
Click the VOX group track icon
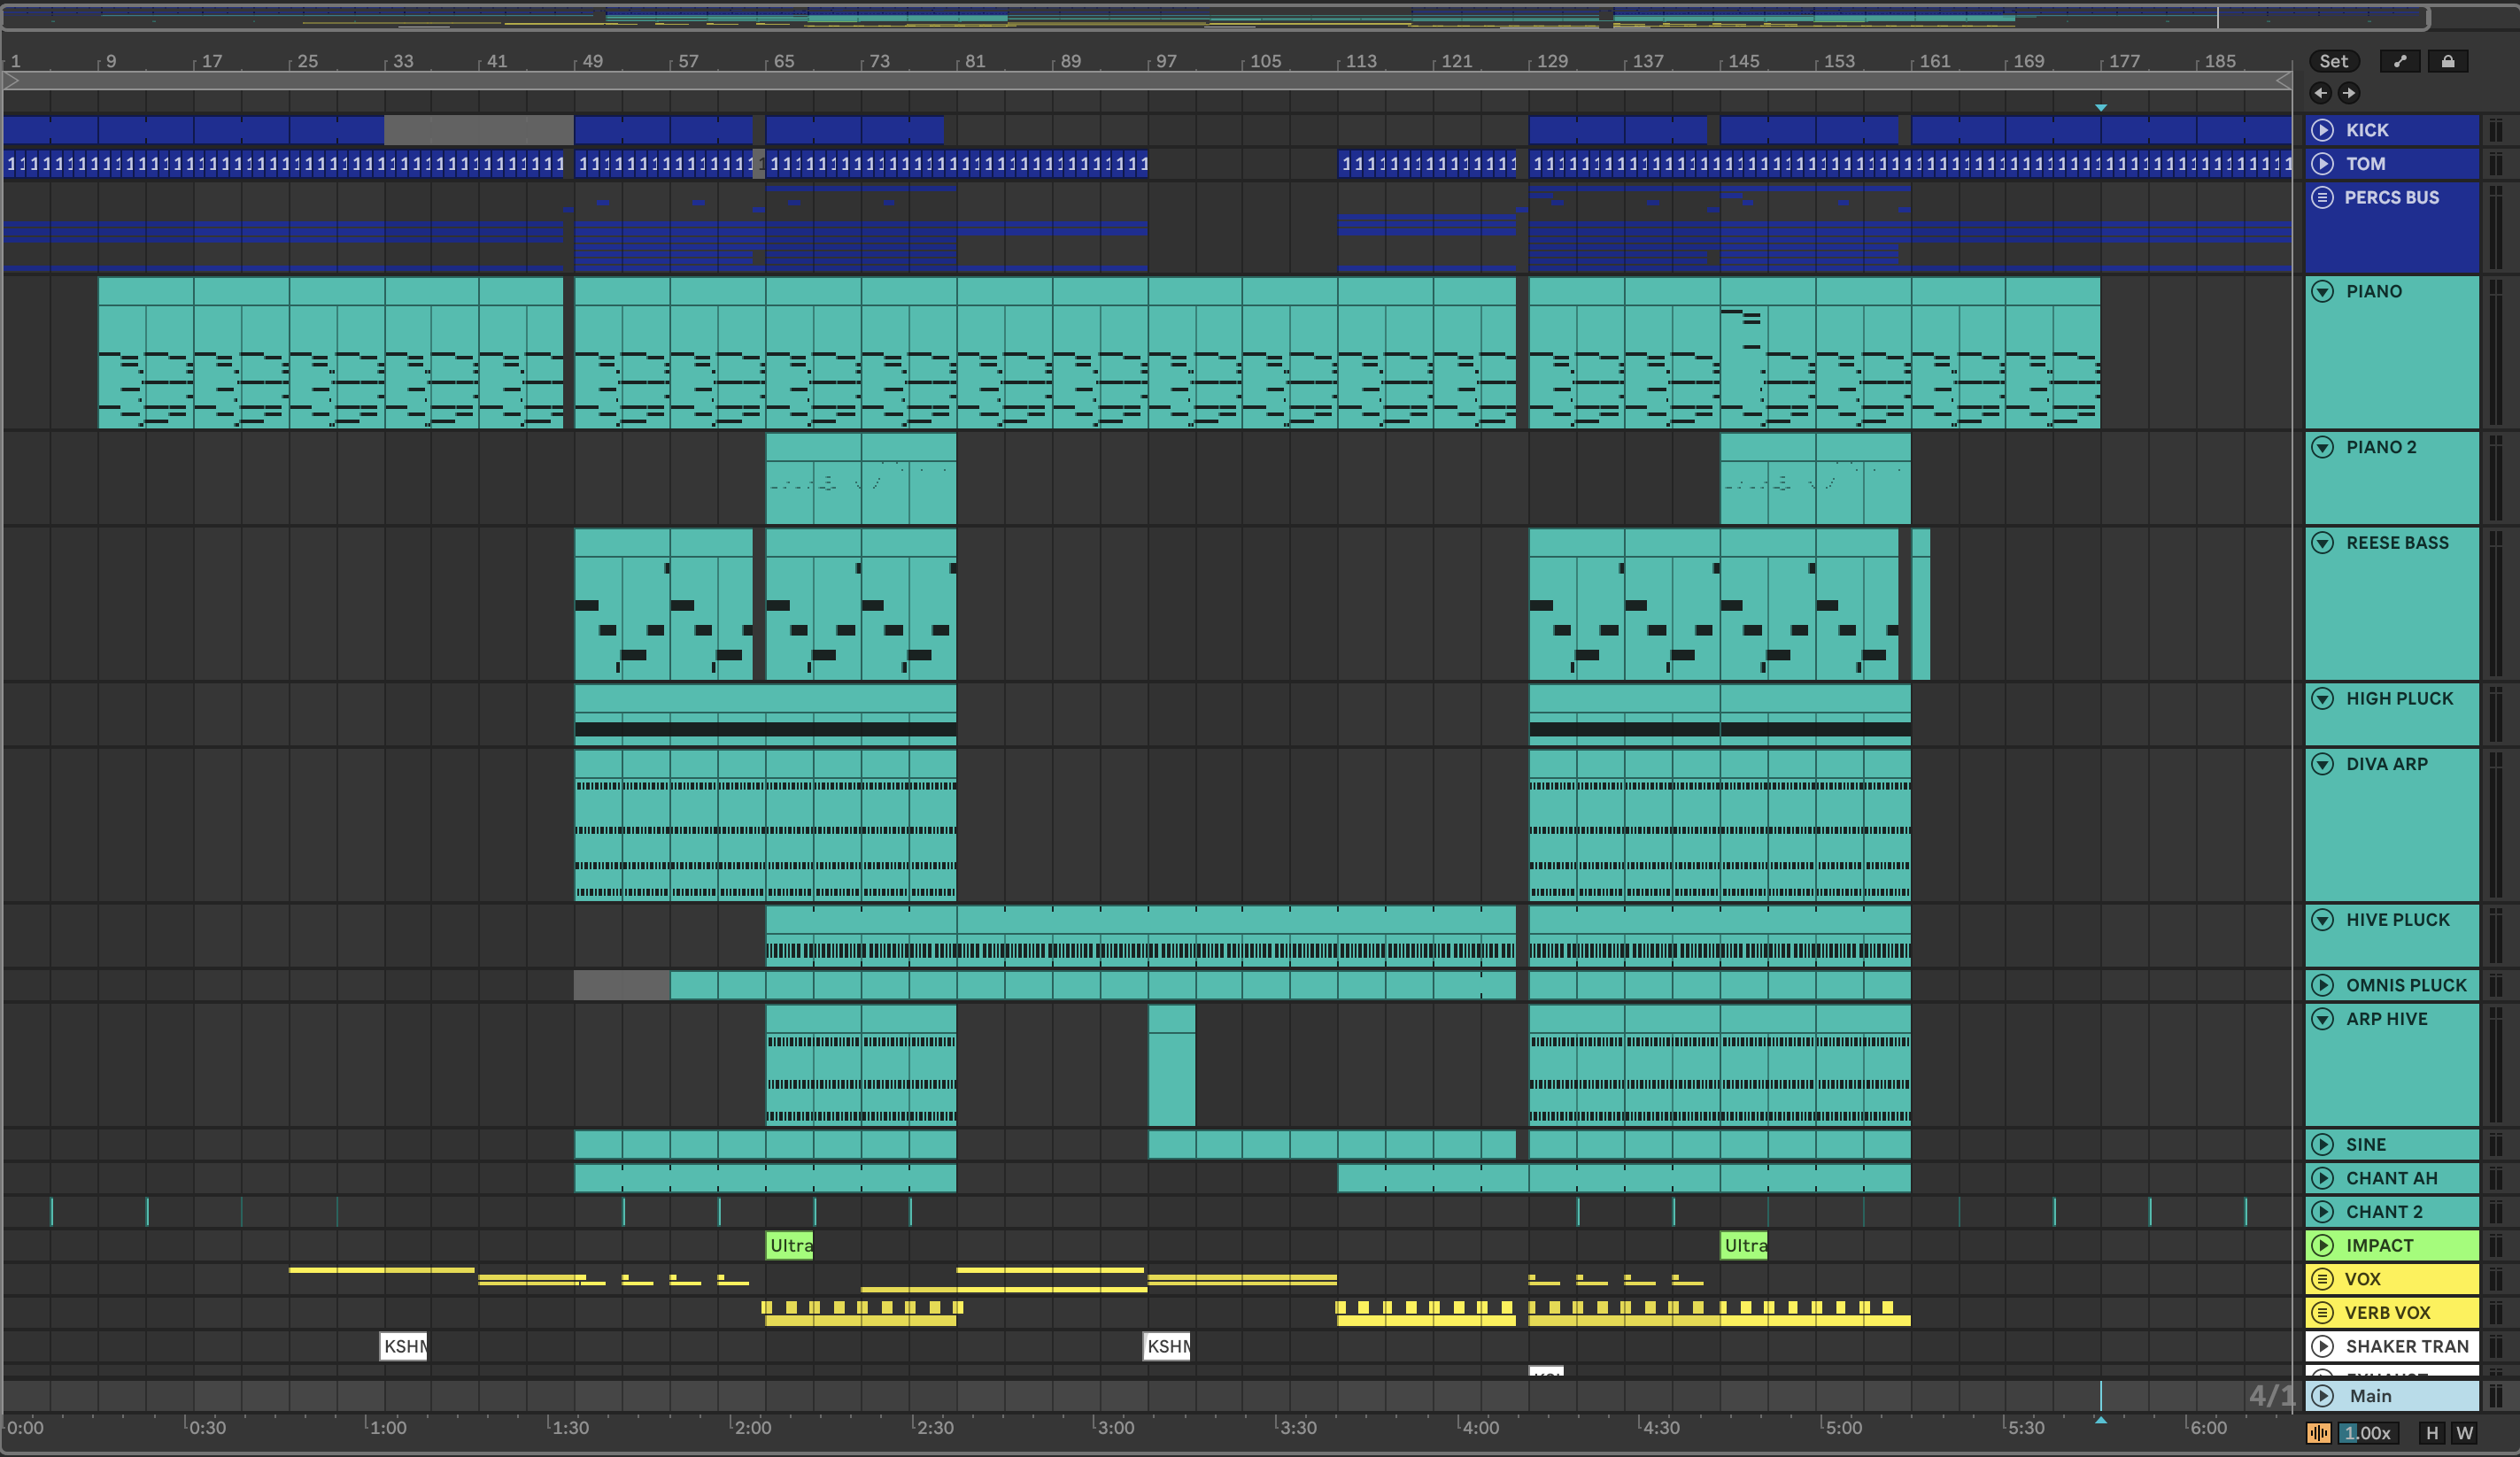tap(2322, 1279)
